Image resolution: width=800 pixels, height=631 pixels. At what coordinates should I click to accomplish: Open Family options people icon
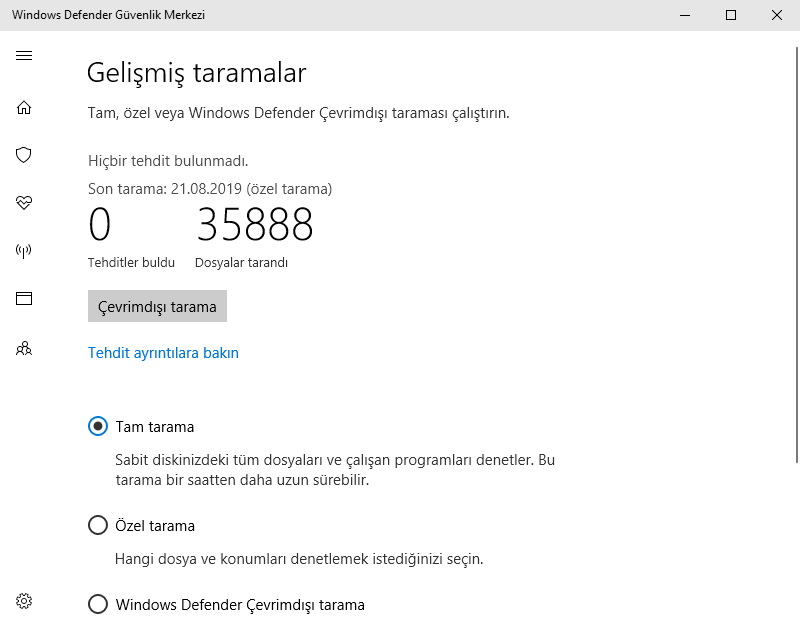pyautogui.click(x=24, y=349)
